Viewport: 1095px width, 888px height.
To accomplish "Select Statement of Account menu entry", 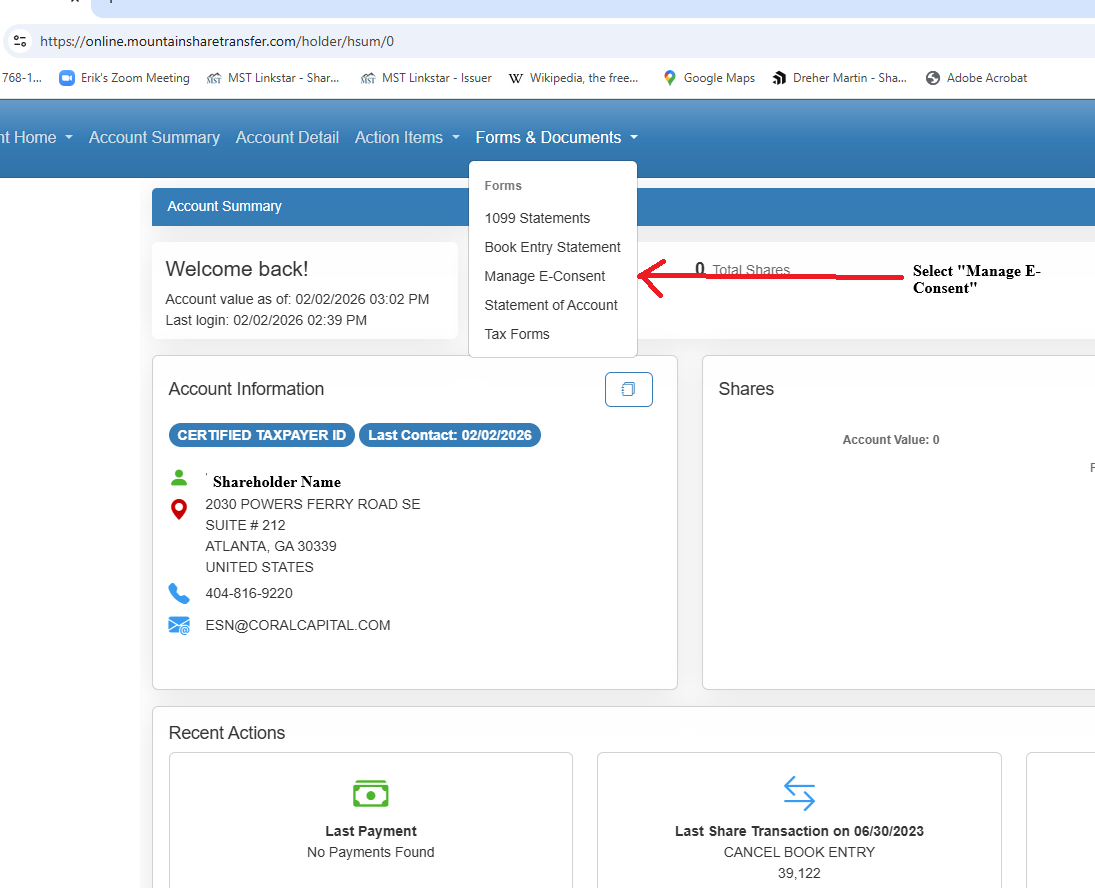I will pyautogui.click(x=551, y=305).
